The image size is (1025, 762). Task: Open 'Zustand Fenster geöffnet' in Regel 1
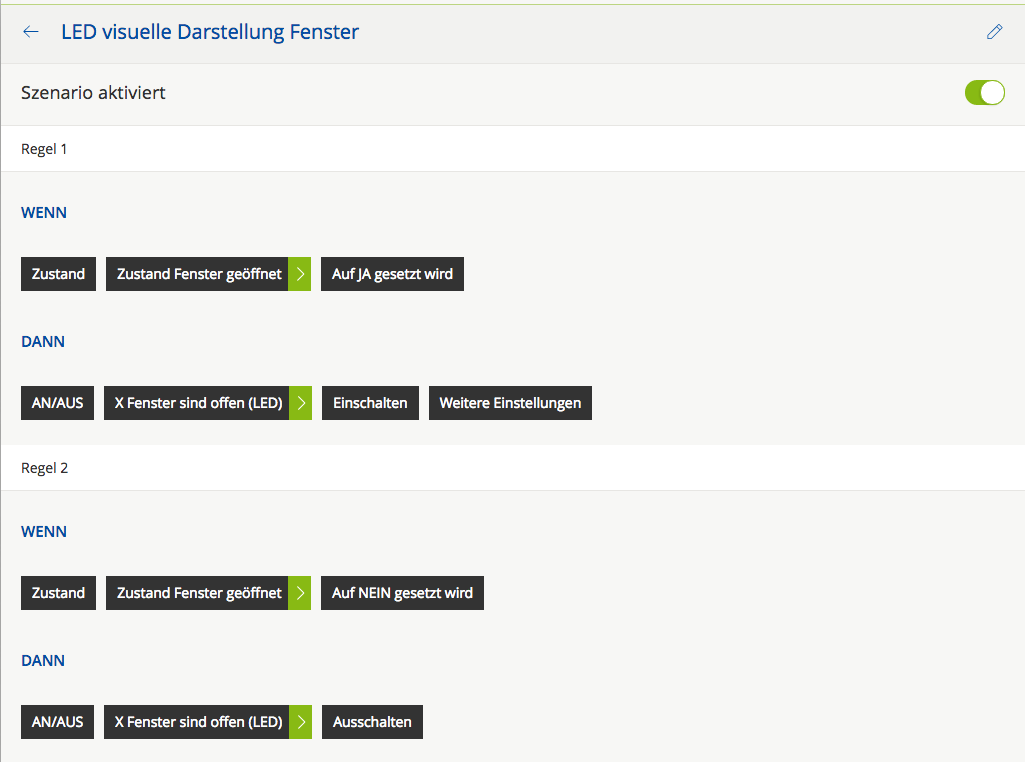[198, 274]
